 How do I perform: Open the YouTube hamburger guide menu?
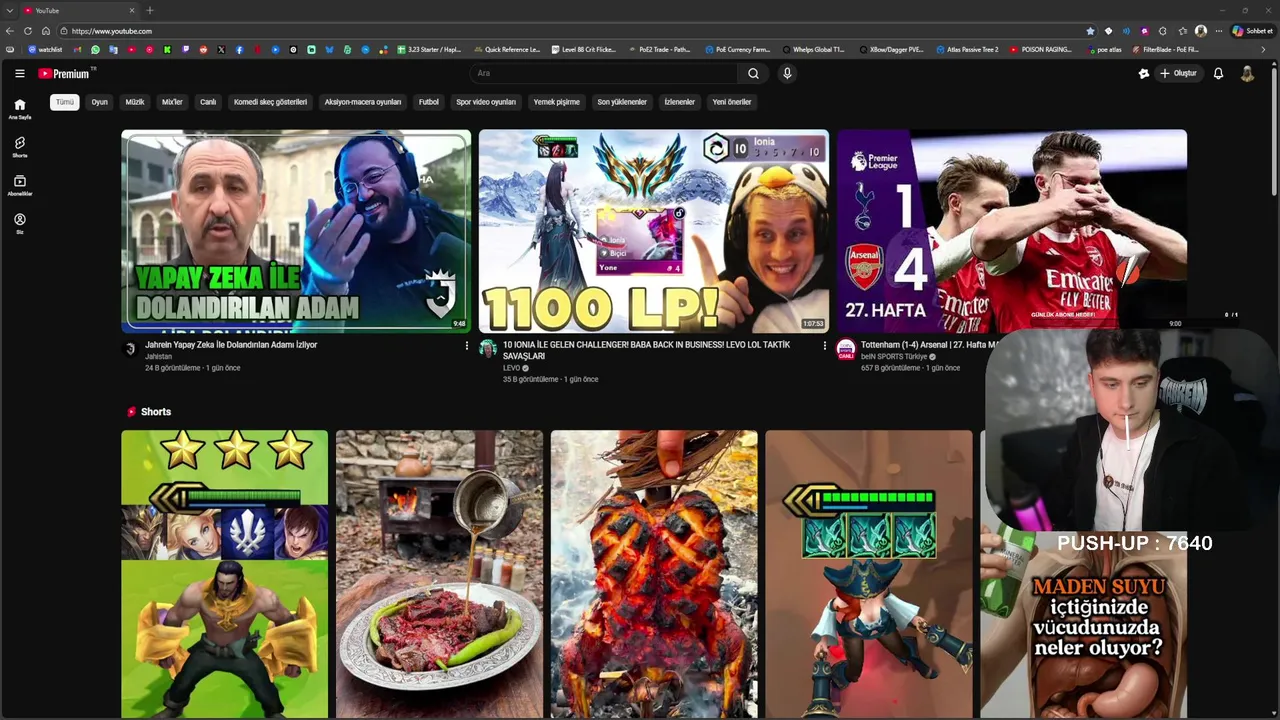click(19, 73)
